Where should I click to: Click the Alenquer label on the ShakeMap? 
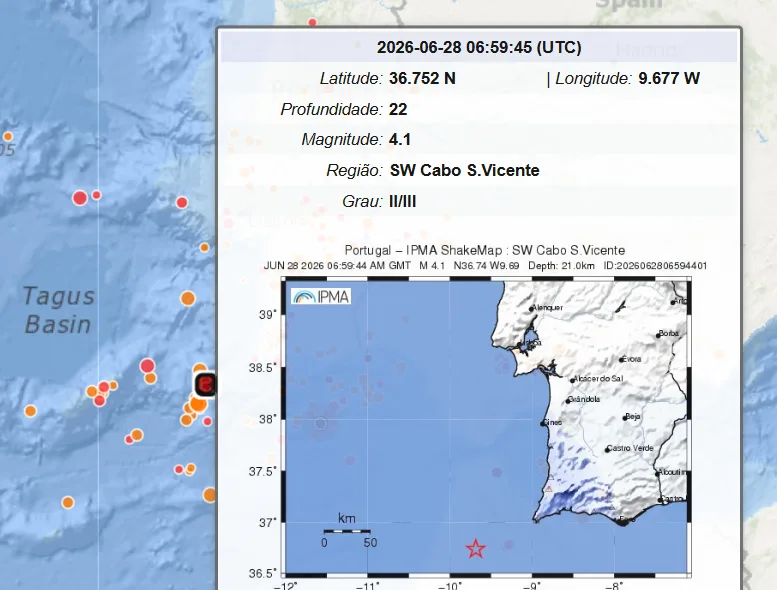click(547, 308)
